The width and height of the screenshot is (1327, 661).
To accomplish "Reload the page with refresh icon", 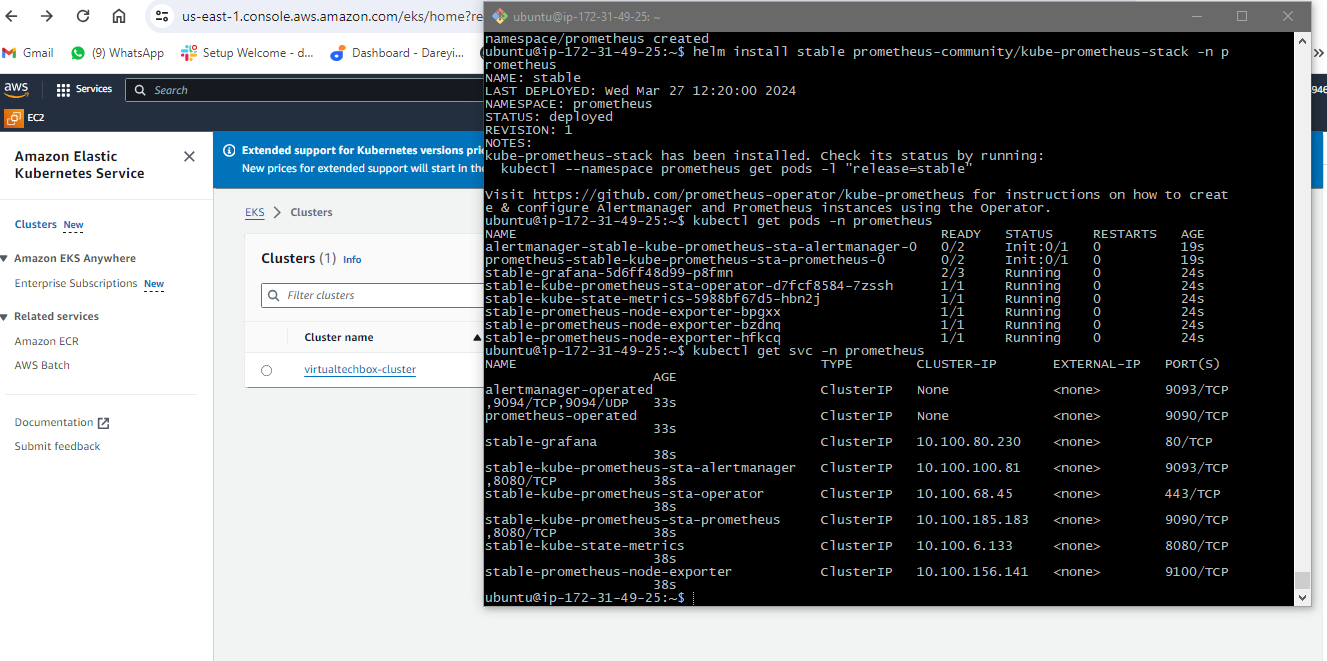I will click(83, 16).
